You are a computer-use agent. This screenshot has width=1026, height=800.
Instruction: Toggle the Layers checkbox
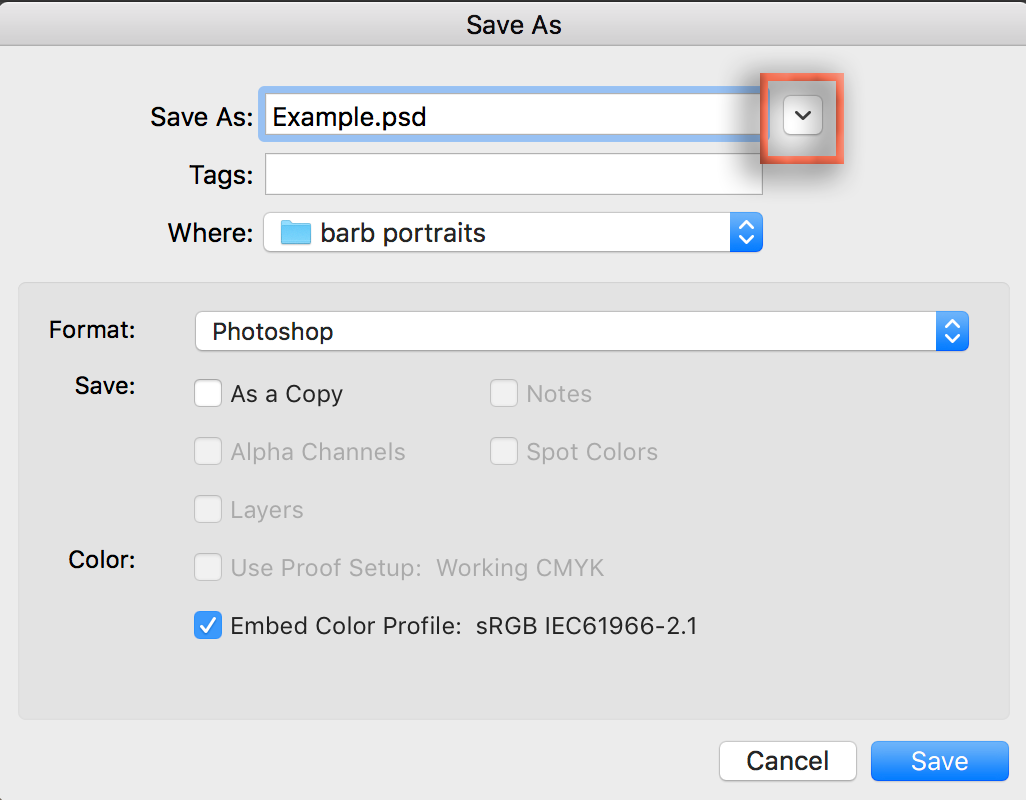point(208,510)
